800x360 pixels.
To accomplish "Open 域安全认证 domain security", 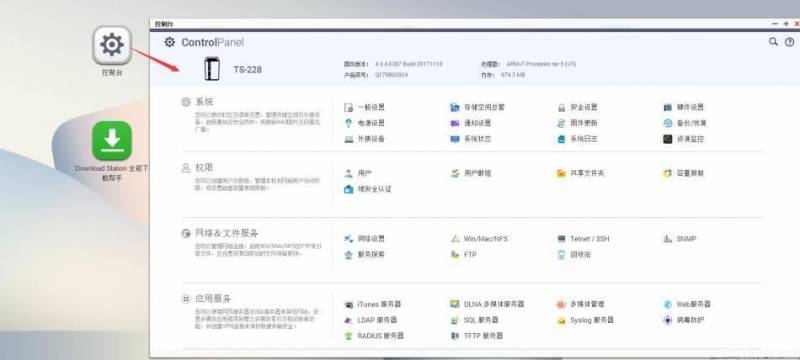I will pos(368,189).
